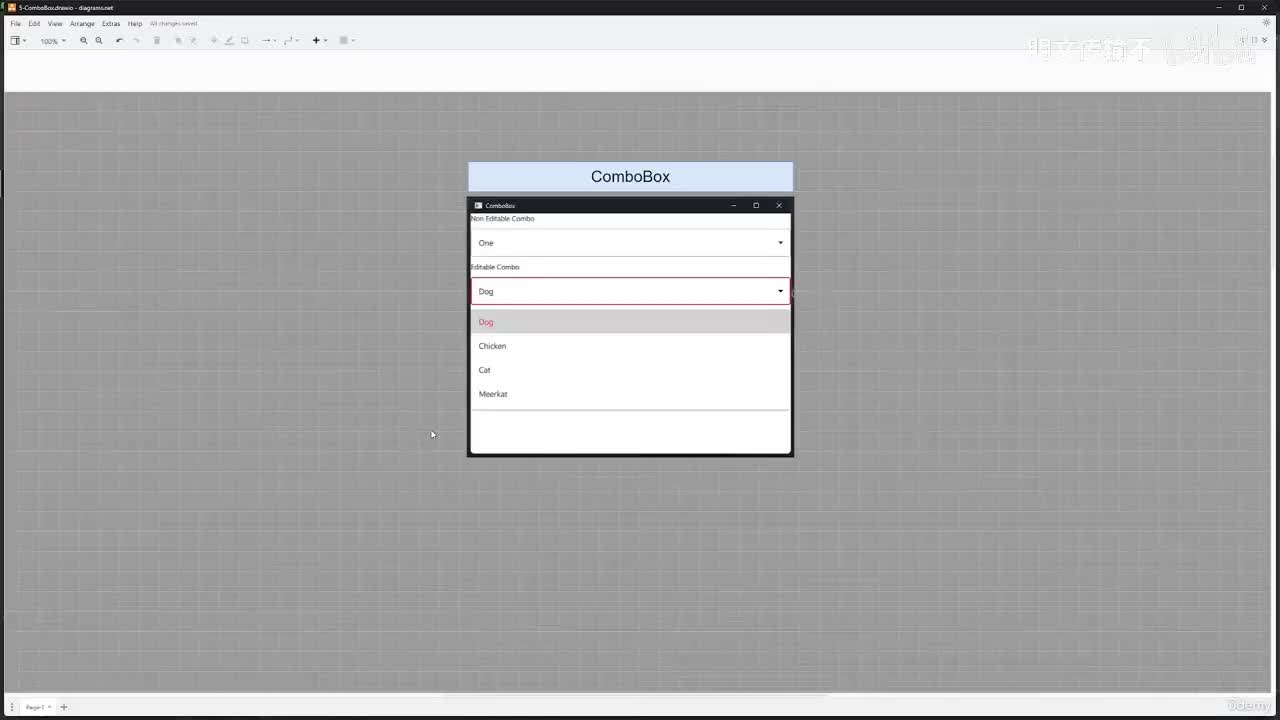Click the 'All changes saved' status text
Viewport: 1280px width, 720px height.
click(x=174, y=24)
